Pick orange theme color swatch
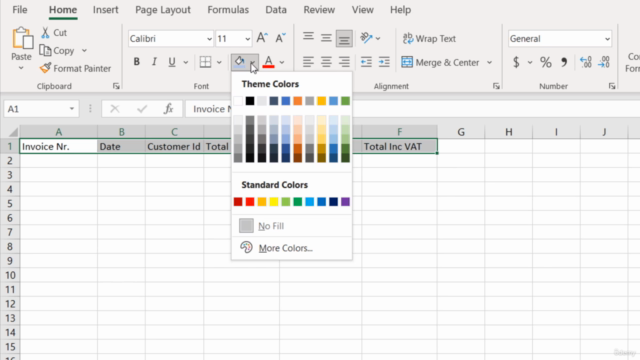This screenshot has height=360, width=640. (298, 100)
